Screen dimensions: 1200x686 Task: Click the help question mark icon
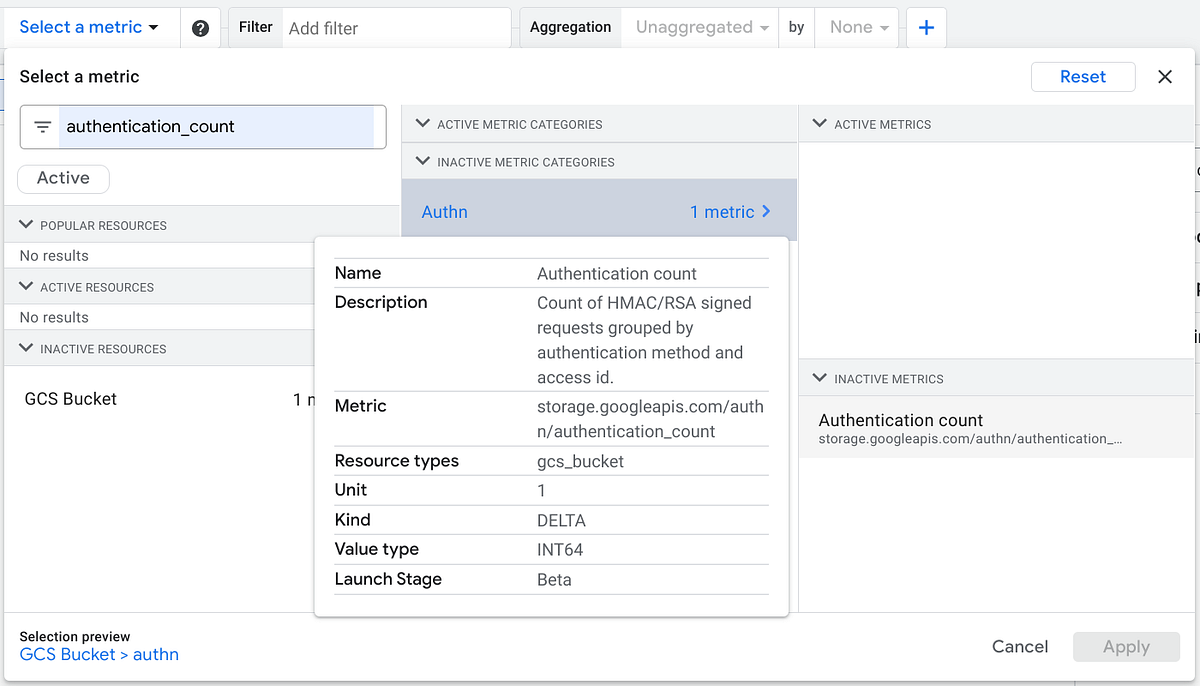click(x=200, y=27)
